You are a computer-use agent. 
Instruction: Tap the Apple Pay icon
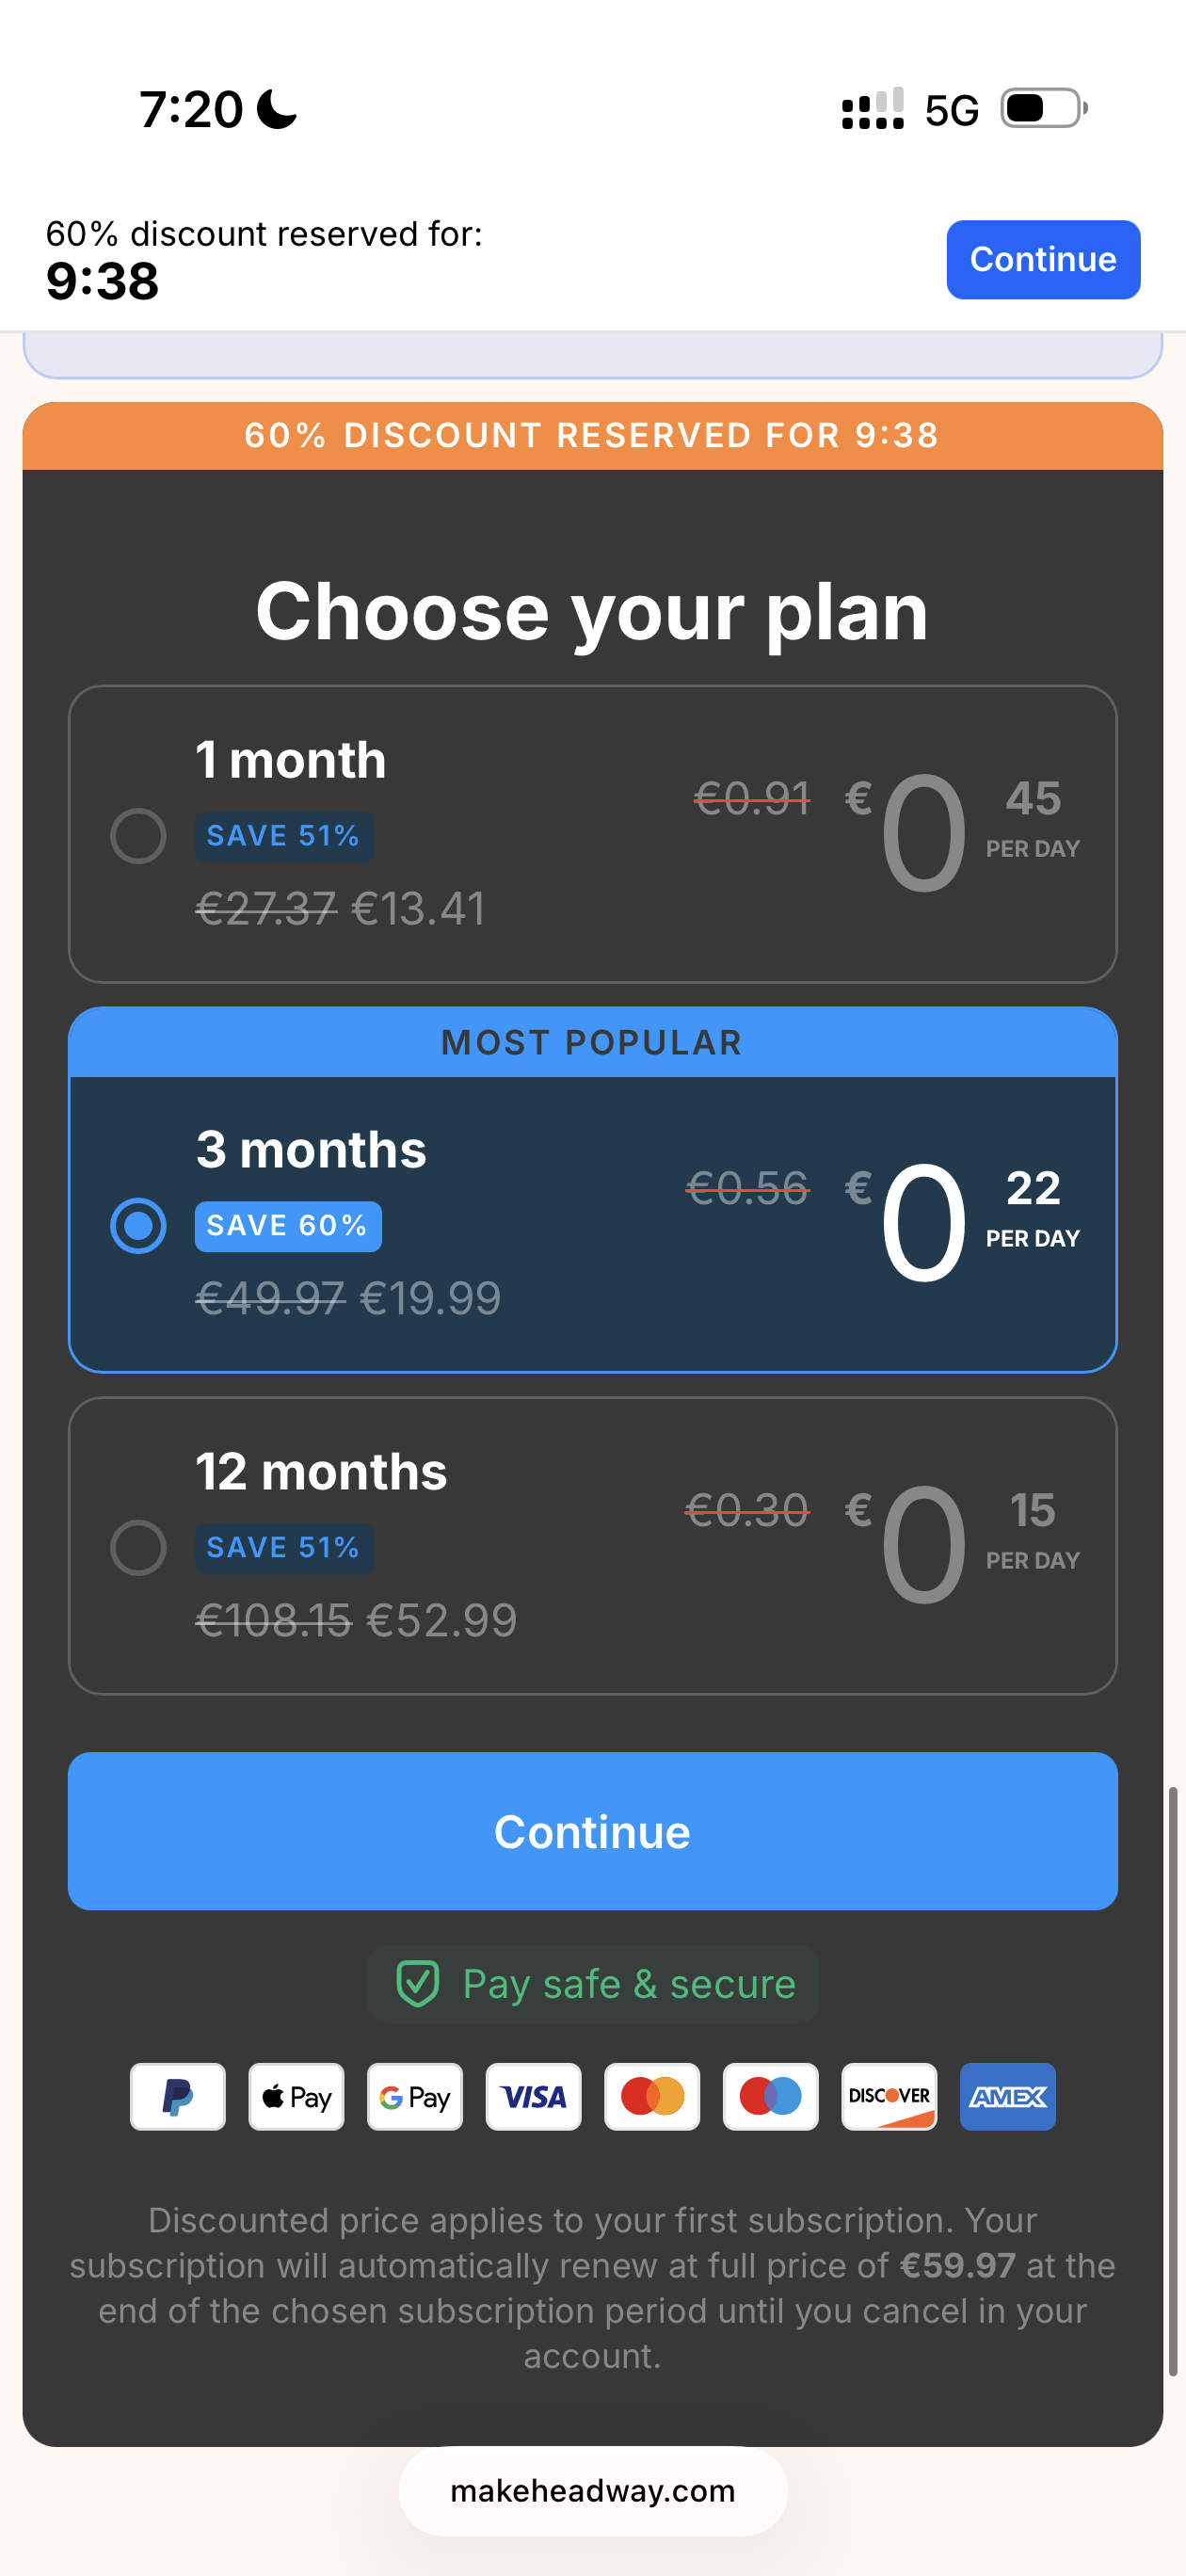(x=296, y=2096)
